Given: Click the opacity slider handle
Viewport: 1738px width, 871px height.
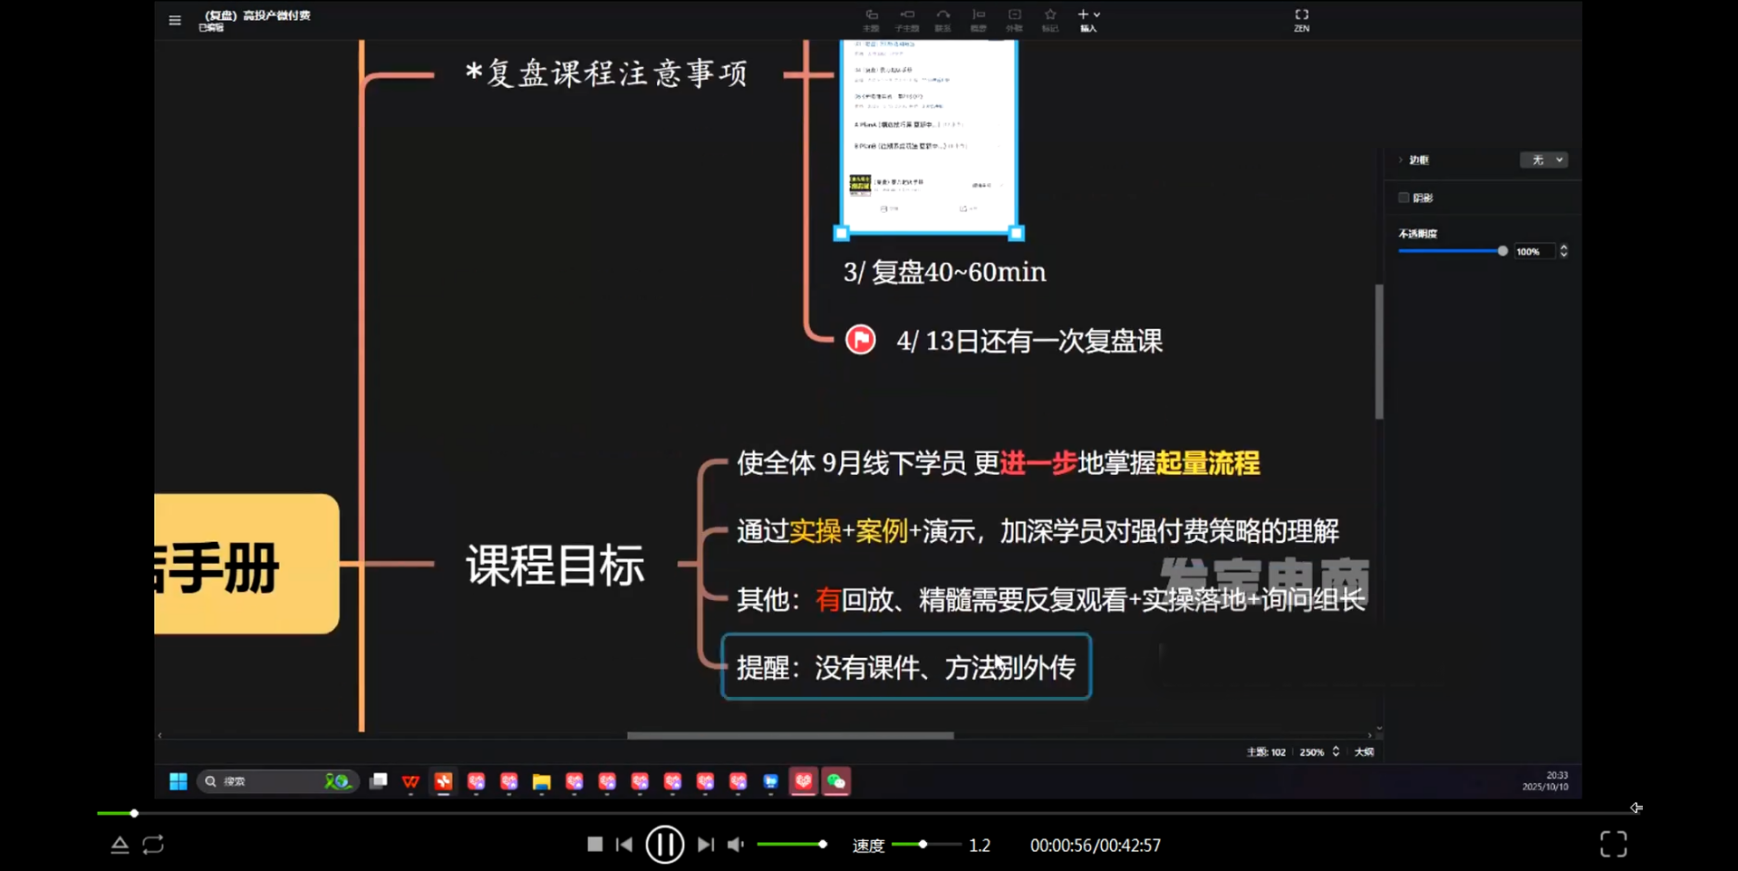Looking at the screenshot, I should 1502,251.
